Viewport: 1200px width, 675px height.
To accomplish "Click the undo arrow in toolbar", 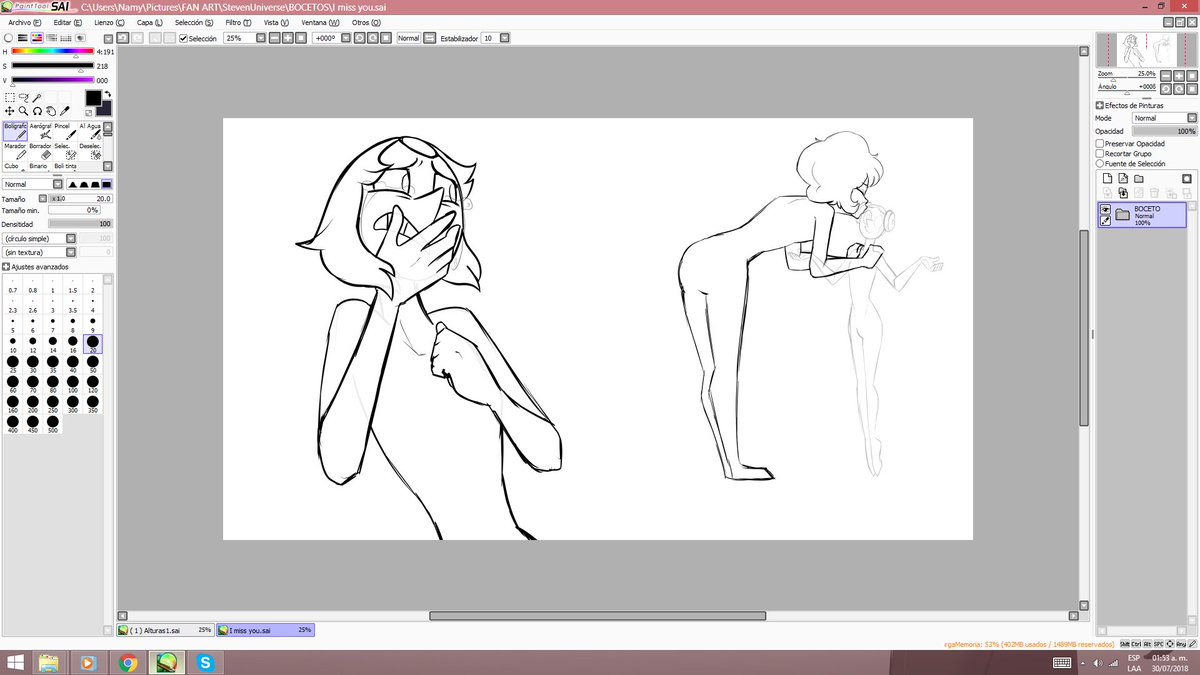I will click(x=122, y=38).
